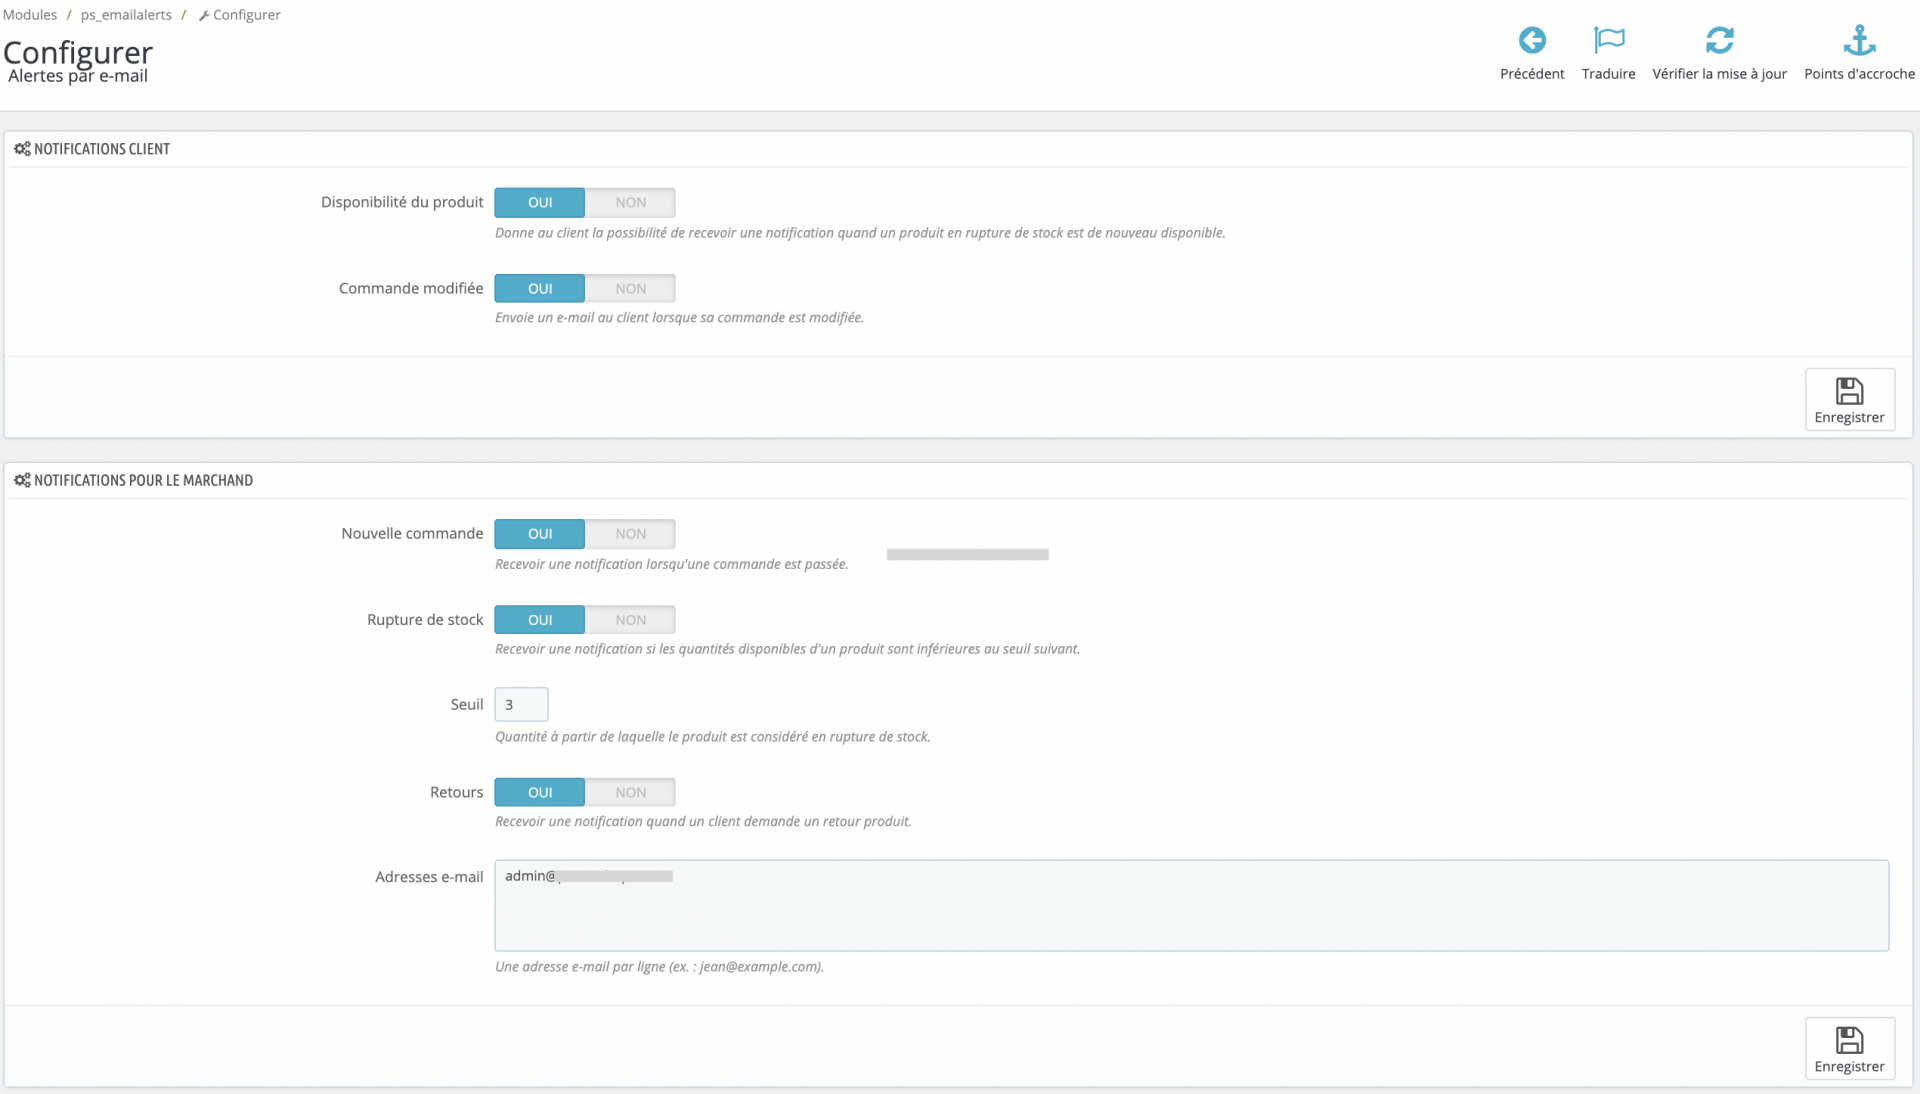The image size is (1920, 1094).
Task: Click the 'Notifications pour le marchand' heading
Action: tap(143, 480)
